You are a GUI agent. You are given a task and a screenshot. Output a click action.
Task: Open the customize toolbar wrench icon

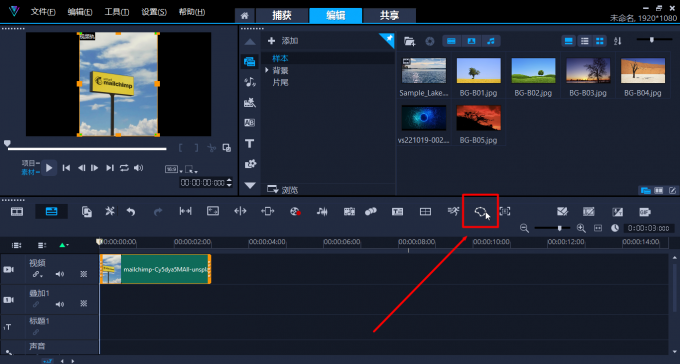point(110,211)
